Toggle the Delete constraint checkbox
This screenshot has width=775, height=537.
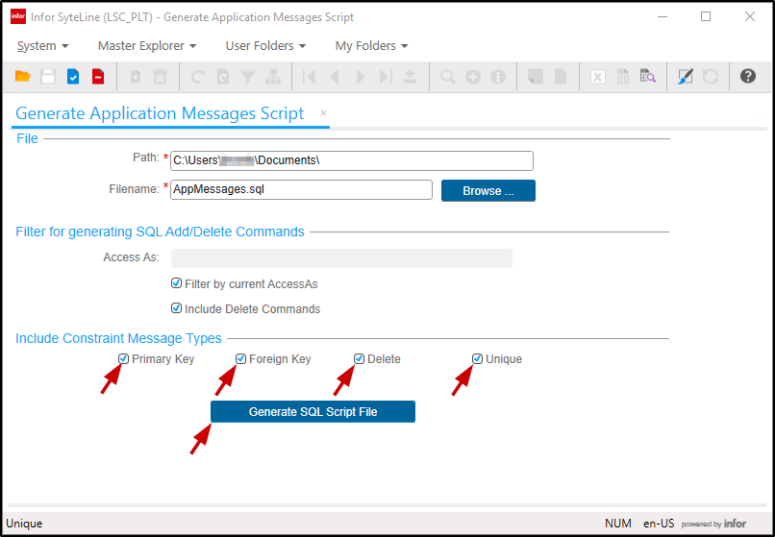tap(359, 358)
